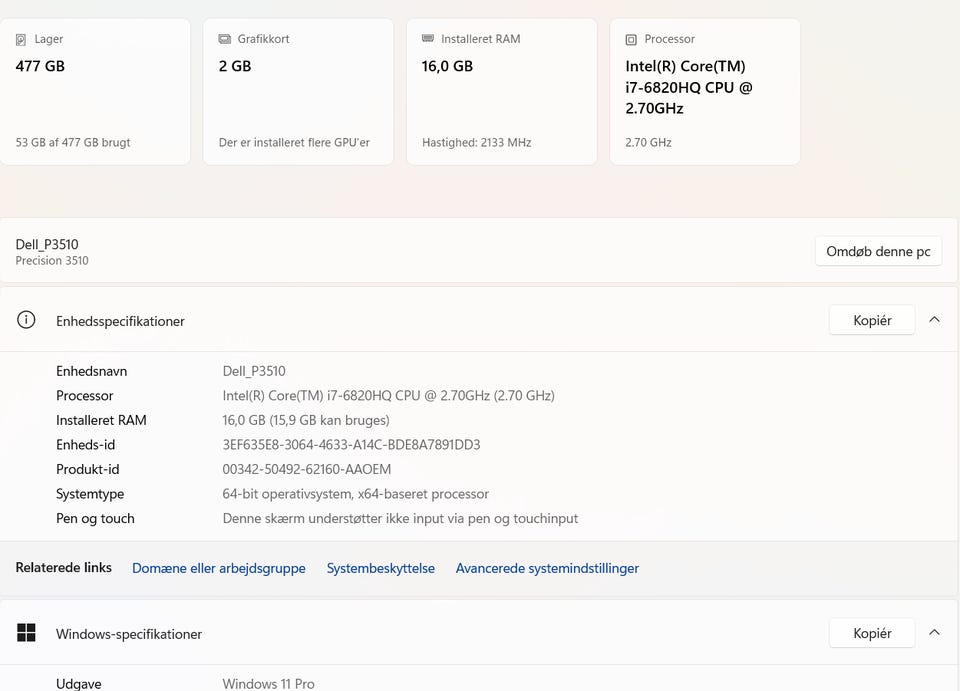960x691 pixels.
Task: Copy Windows specifications with Kopiér
Action: (x=871, y=633)
